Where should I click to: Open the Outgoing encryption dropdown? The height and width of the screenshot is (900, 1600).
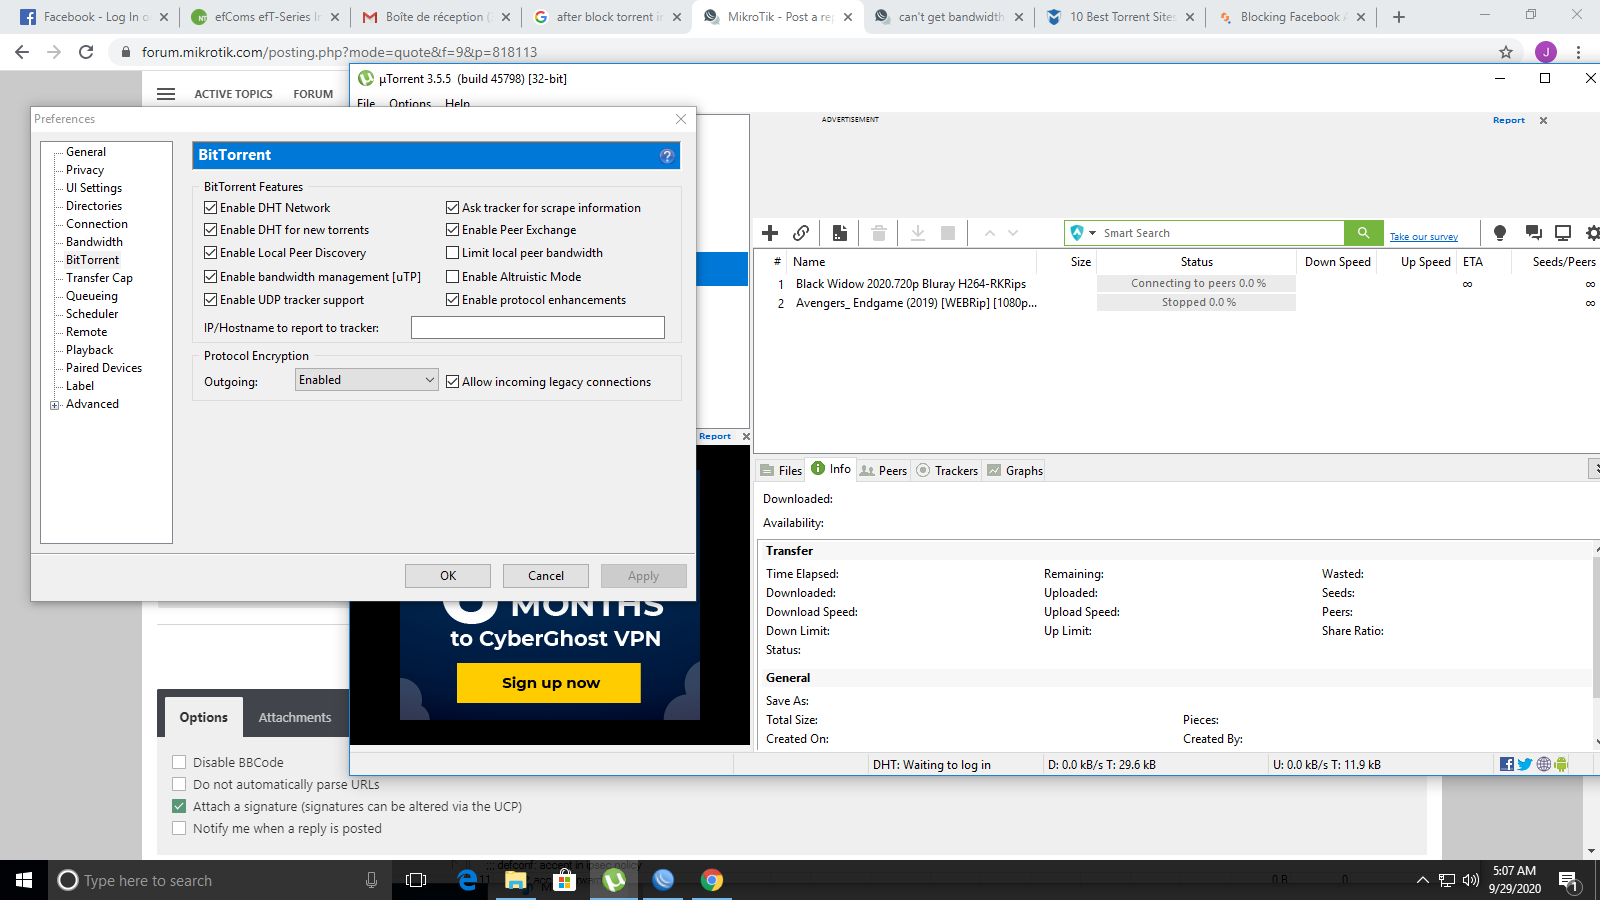[x=367, y=380]
